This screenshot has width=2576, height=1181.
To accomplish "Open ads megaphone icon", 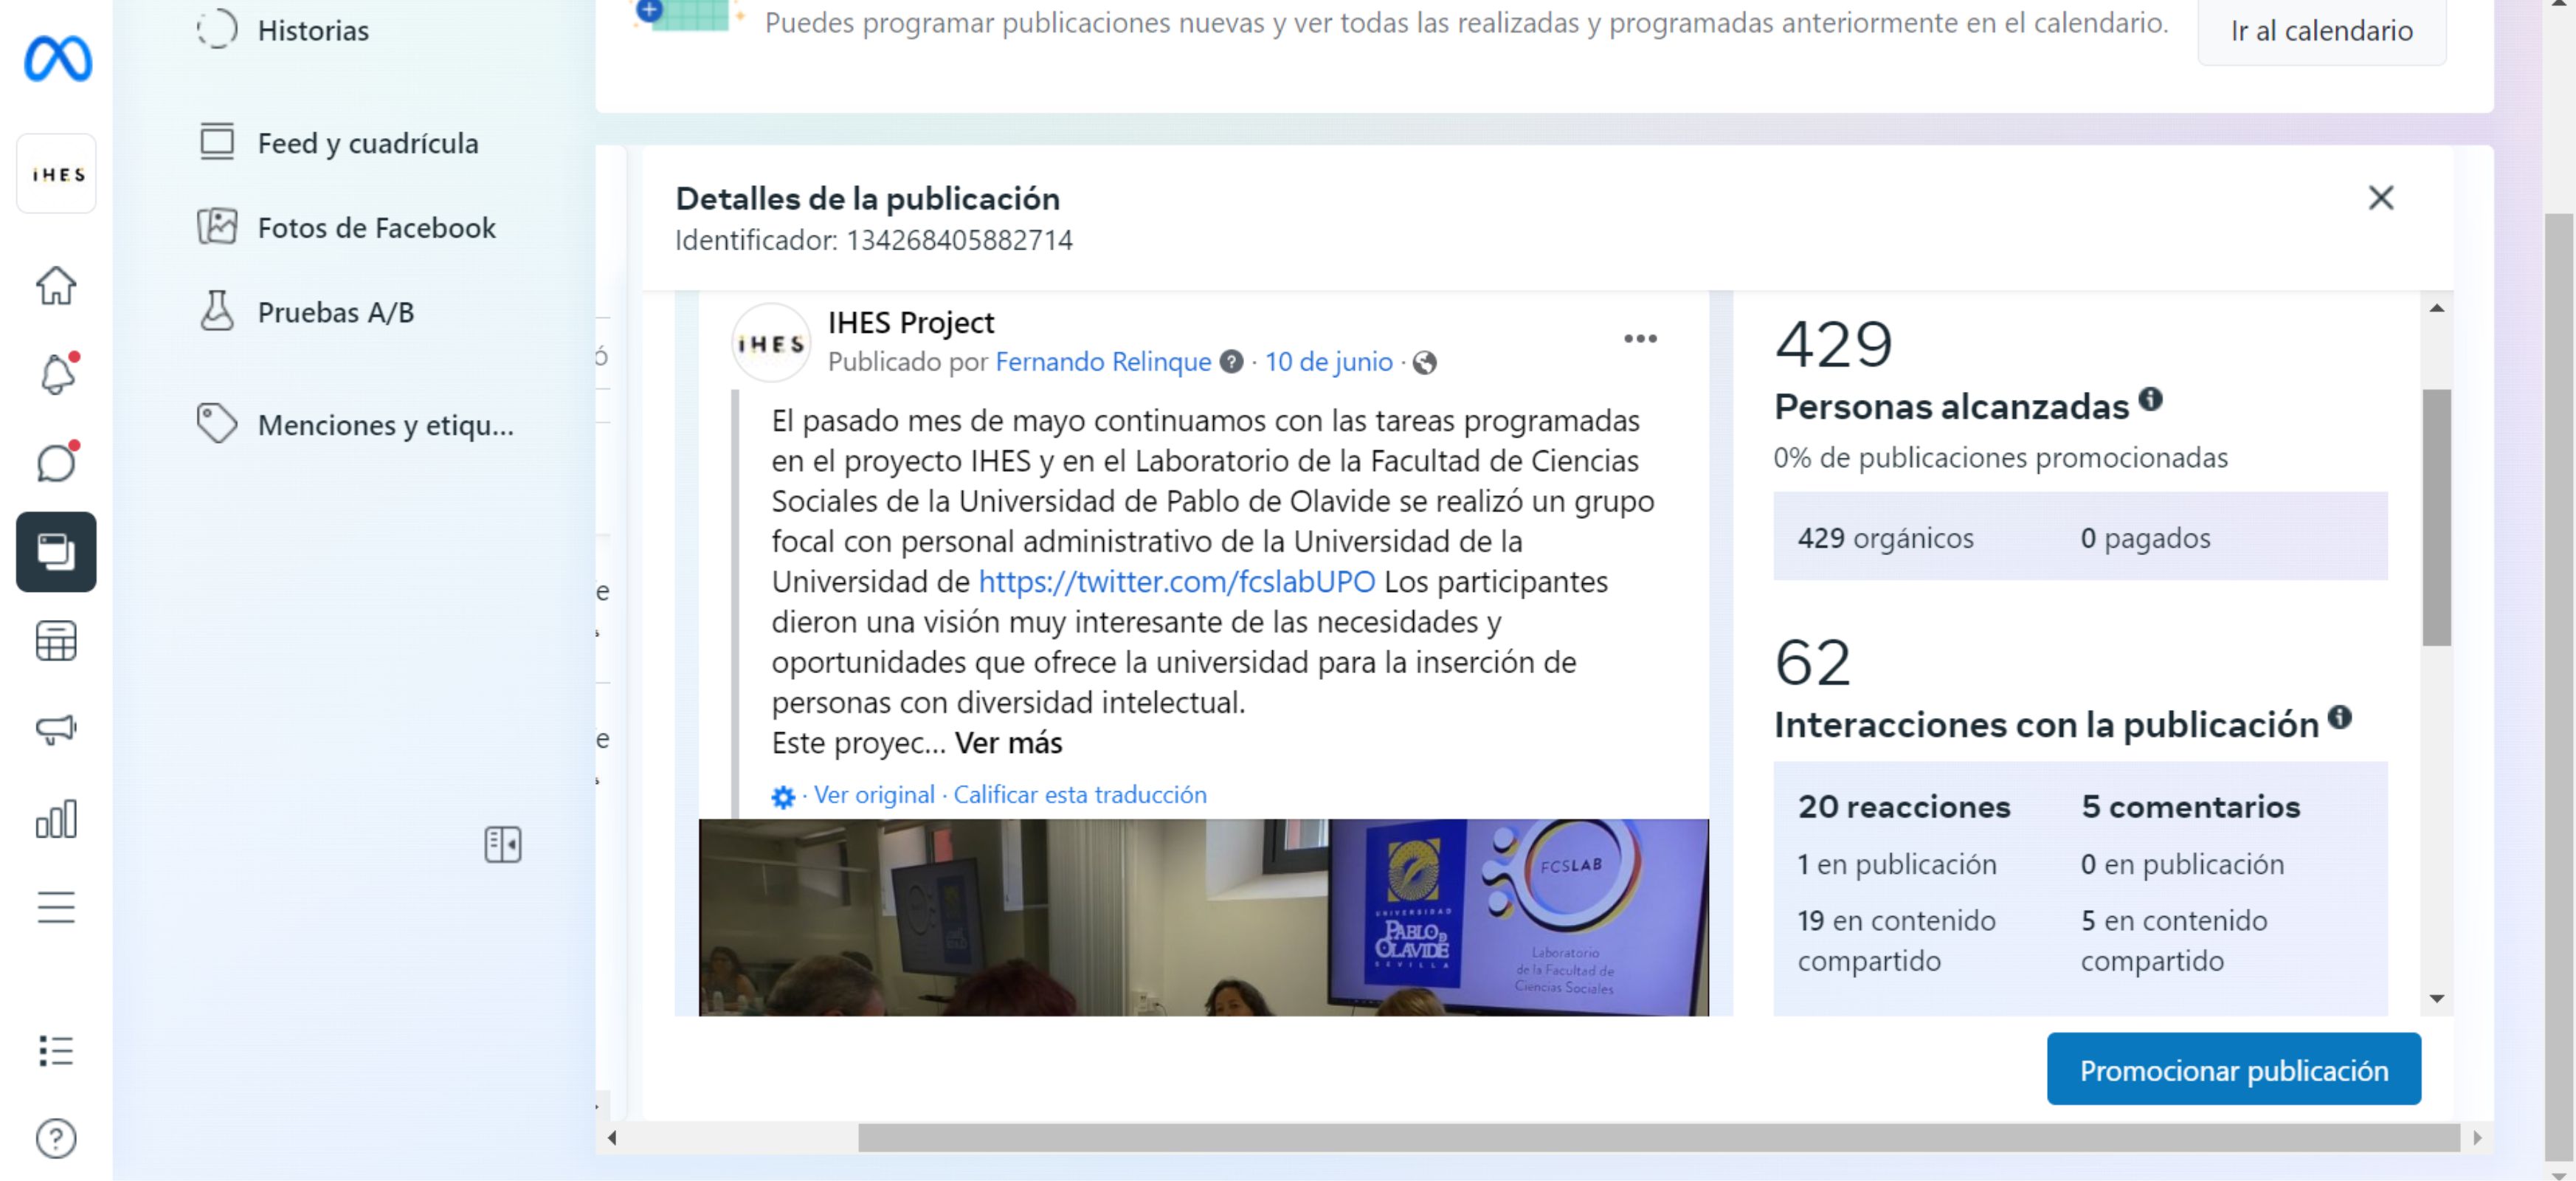I will click(x=56, y=729).
